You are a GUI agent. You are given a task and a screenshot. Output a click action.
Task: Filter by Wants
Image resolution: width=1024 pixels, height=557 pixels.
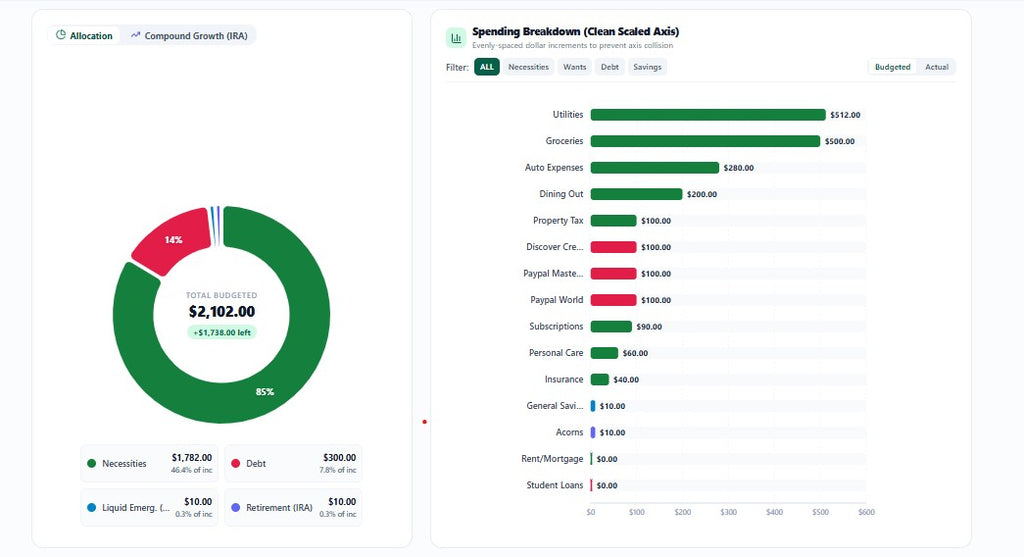(x=575, y=67)
